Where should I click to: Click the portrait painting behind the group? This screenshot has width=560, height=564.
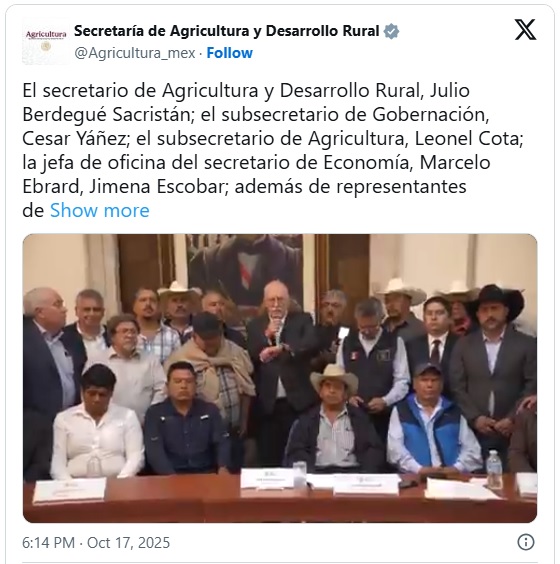click(244, 267)
